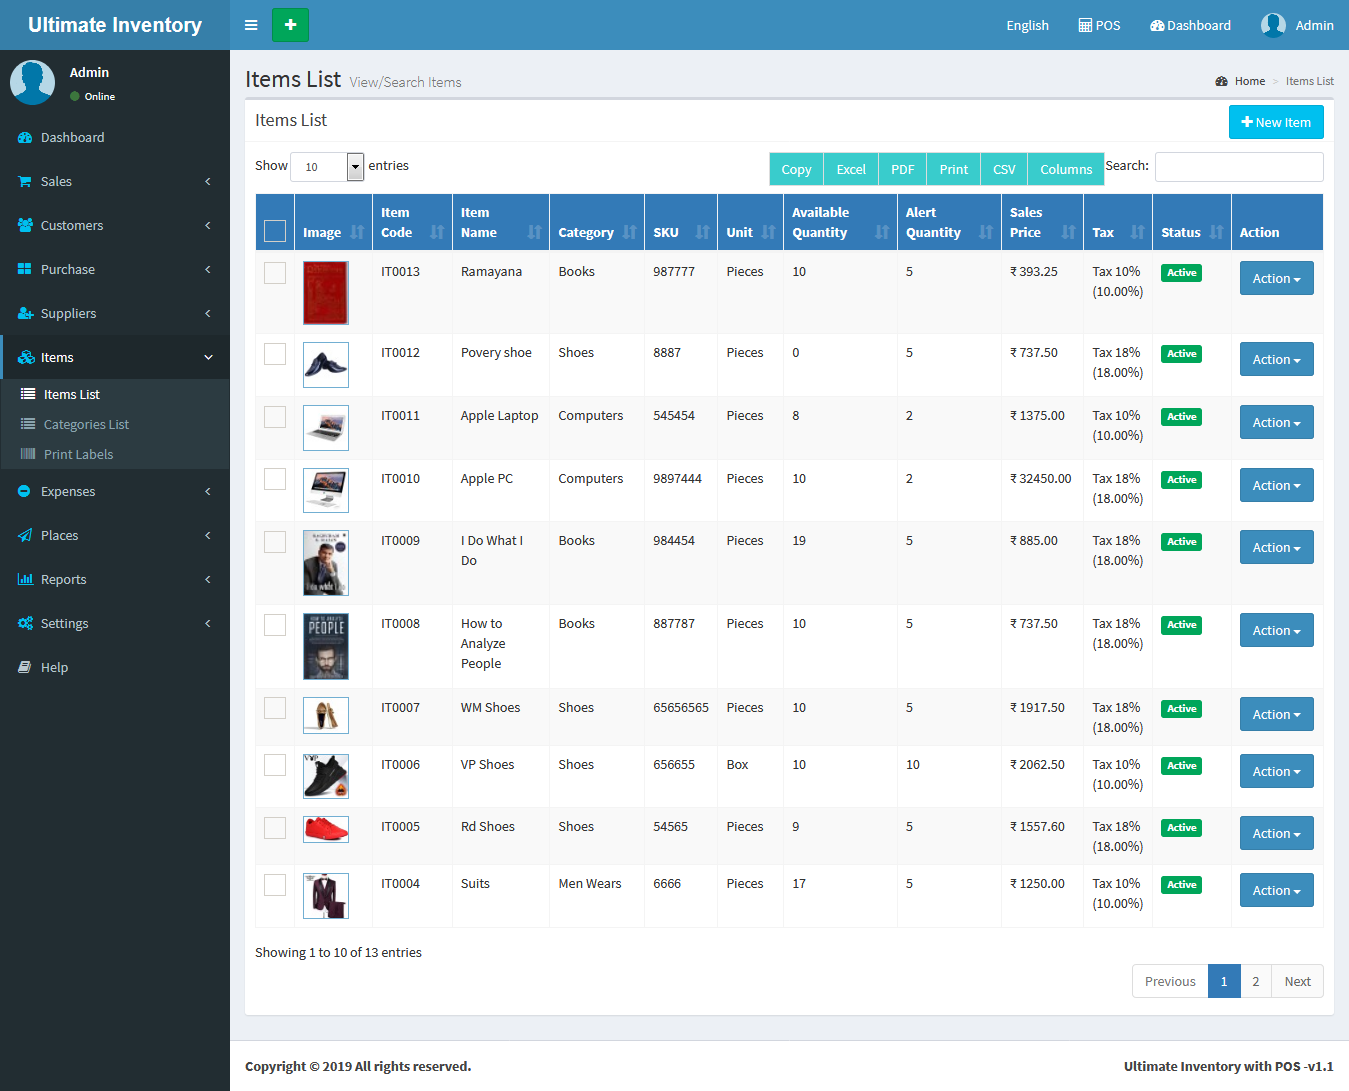Screen dimensions: 1349x1091
Task: Open Categories List in sidebar
Action: (86, 425)
